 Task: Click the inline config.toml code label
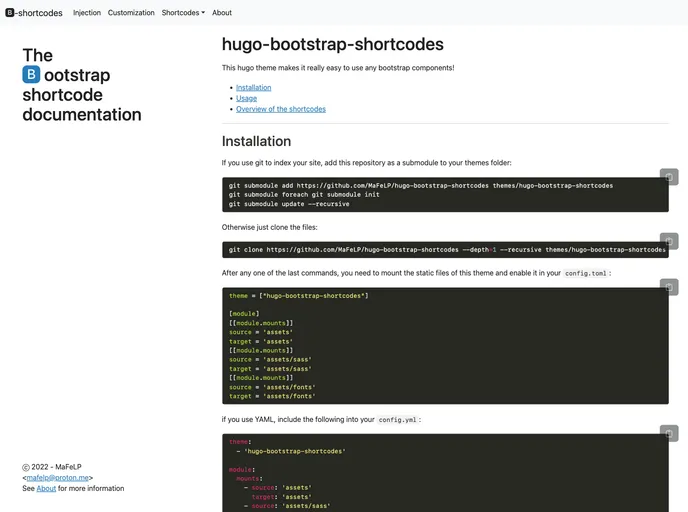coord(585,273)
